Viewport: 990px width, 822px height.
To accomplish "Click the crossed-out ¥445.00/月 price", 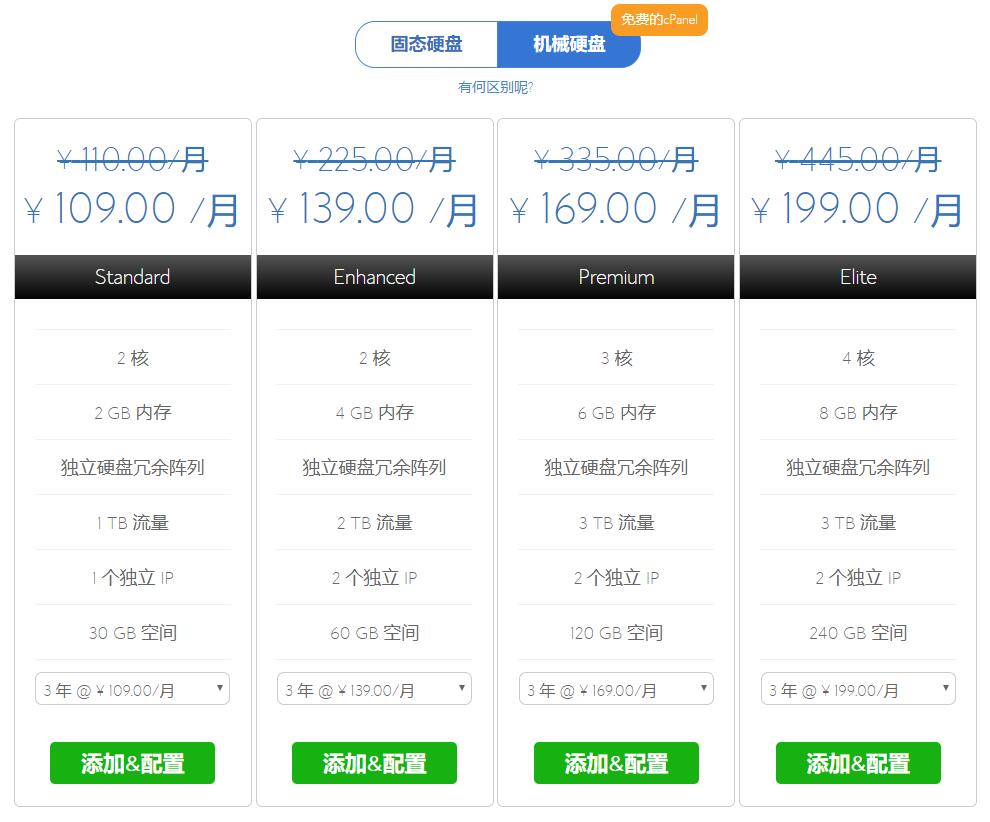I will [x=858, y=158].
